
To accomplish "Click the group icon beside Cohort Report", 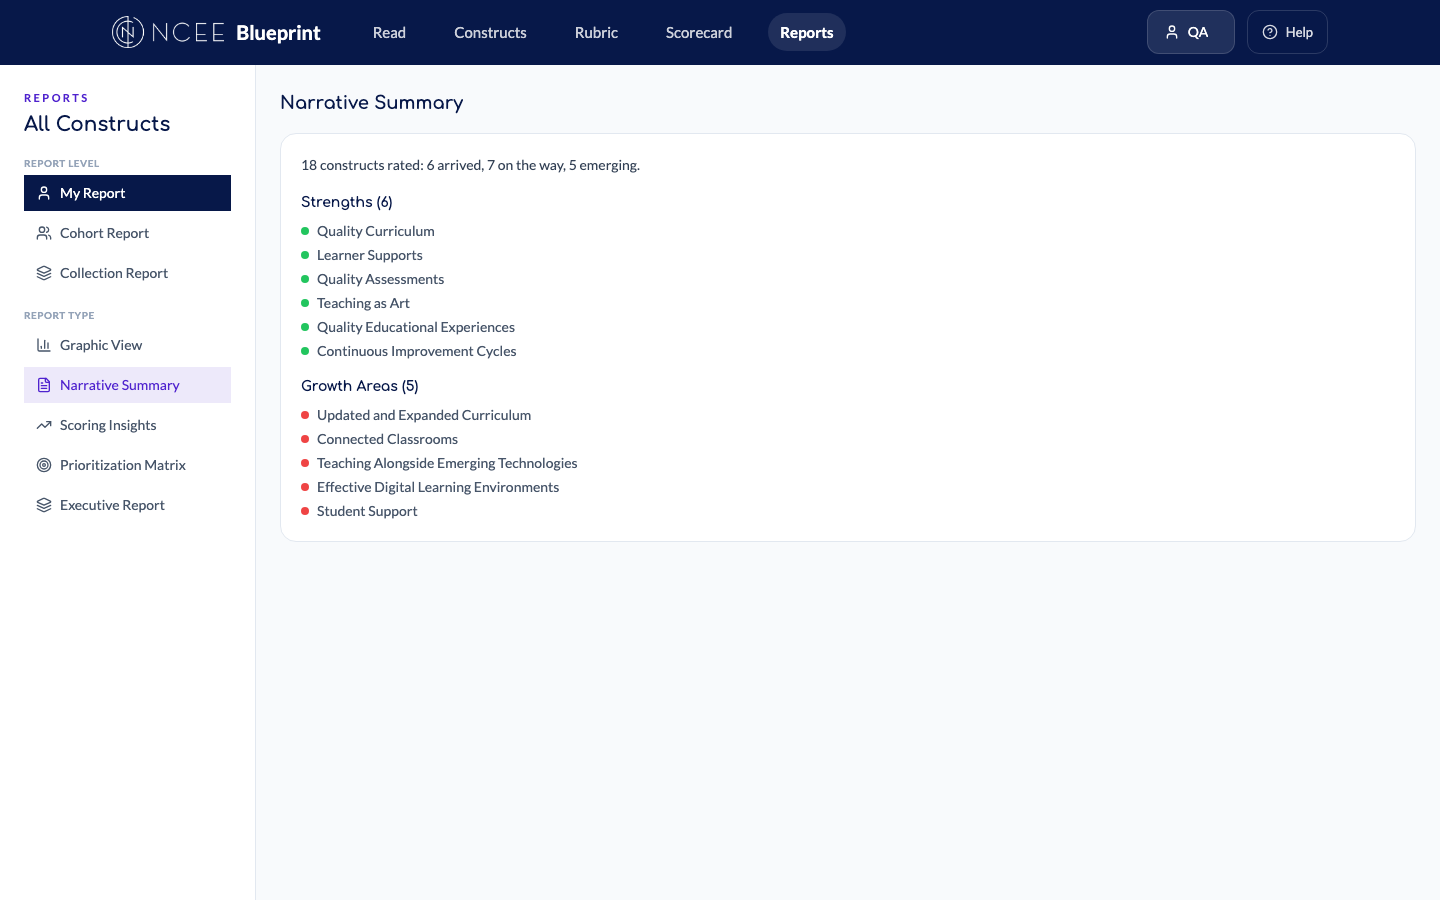I will click(44, 233).
